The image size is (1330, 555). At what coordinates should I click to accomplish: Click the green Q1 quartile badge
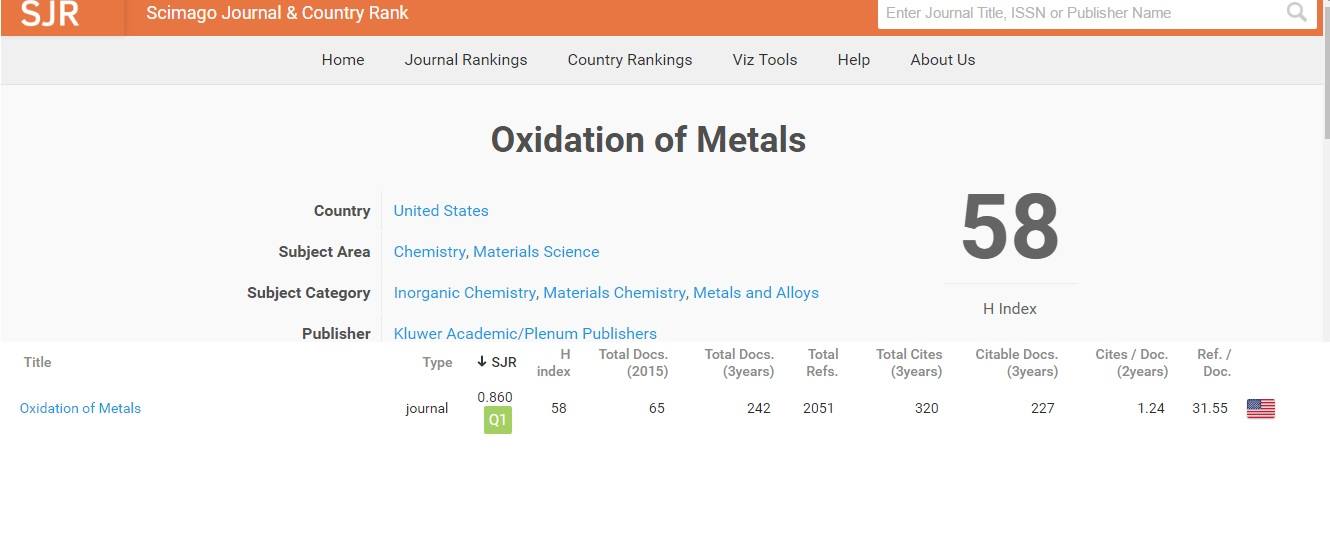[498, 421]
